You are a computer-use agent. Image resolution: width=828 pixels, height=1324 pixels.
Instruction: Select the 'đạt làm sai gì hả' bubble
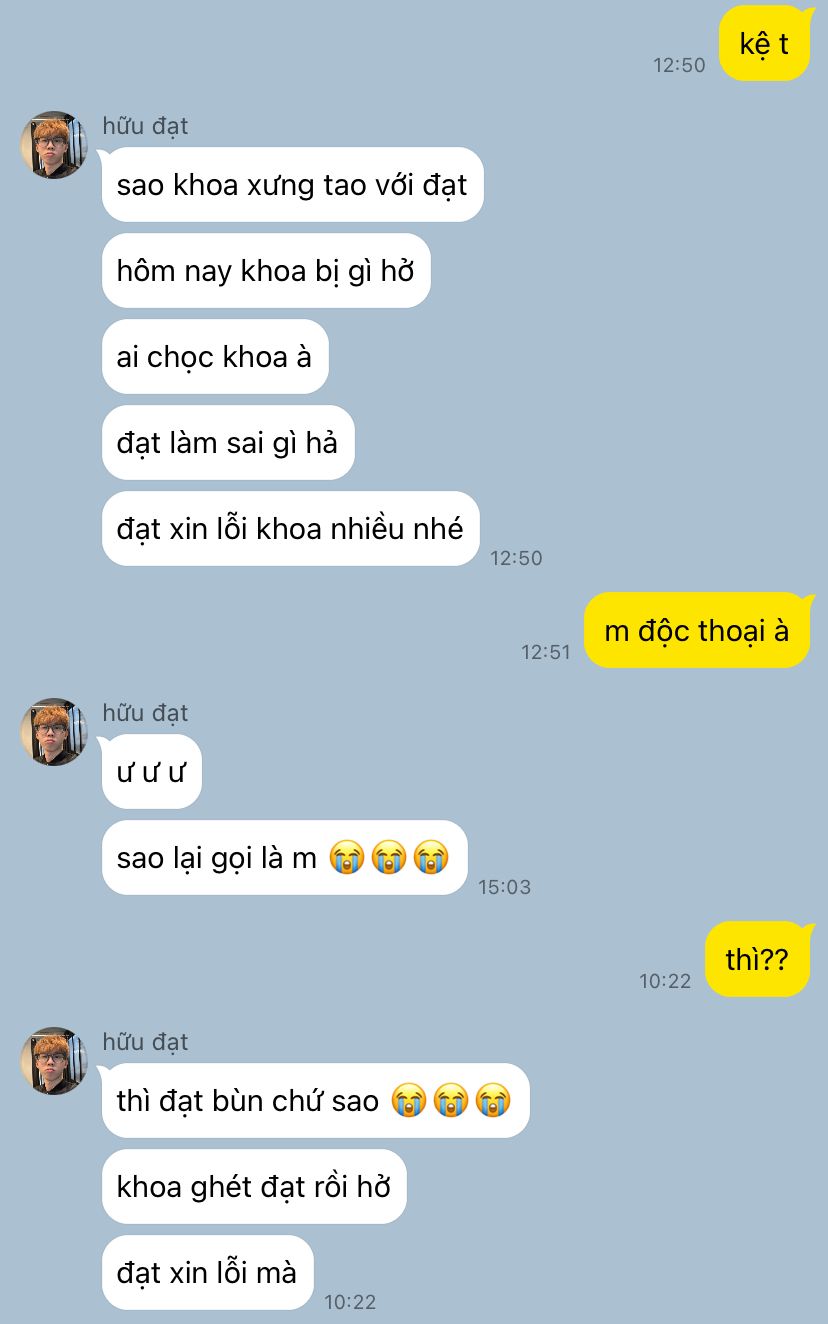tap(228, 443)
